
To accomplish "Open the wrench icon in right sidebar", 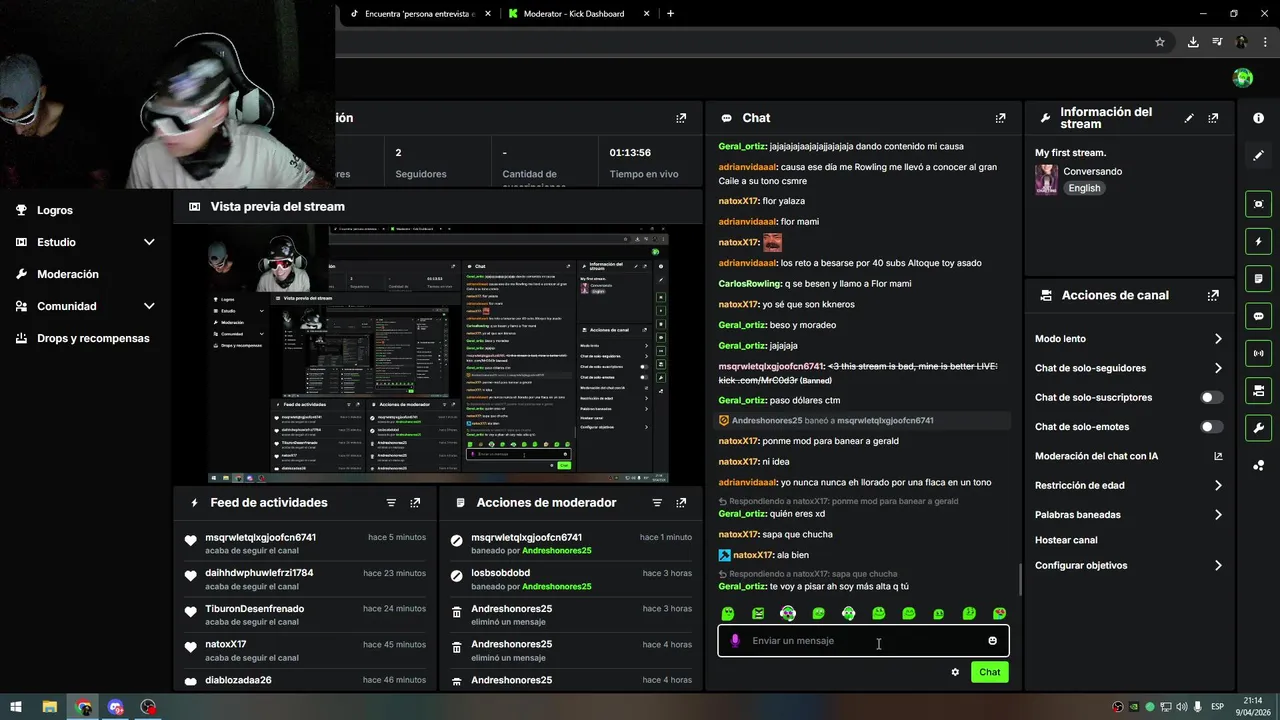I will [x=1258, y=428].
